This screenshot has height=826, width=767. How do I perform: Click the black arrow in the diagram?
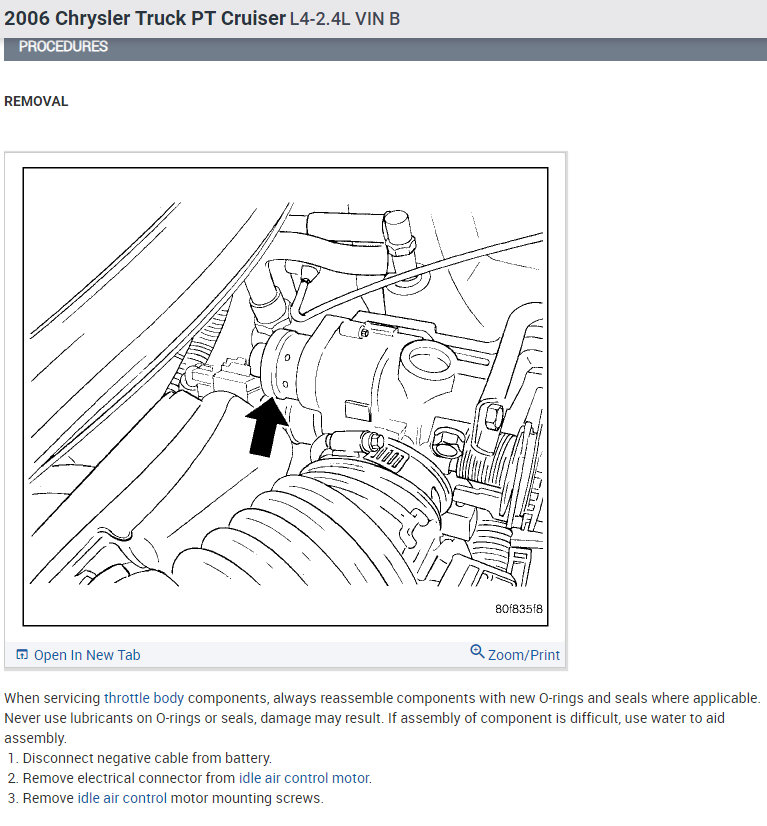[267, 428]
